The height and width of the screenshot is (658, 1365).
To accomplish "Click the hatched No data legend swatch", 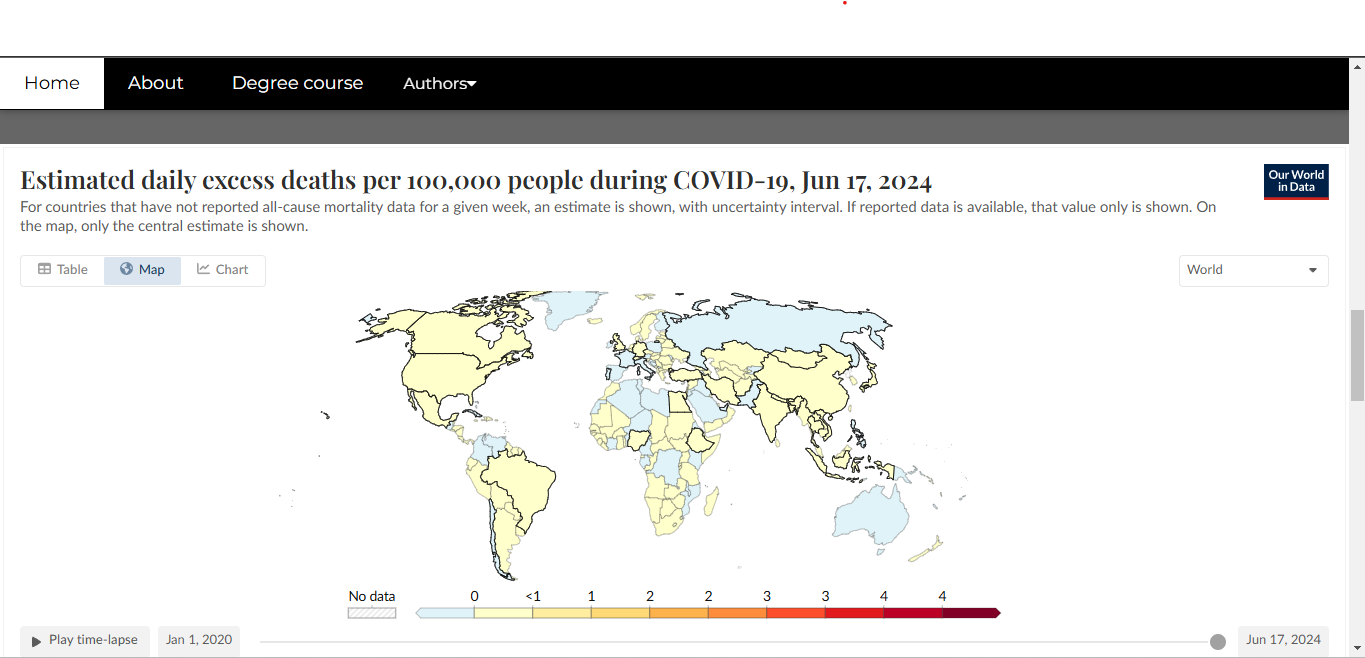I will tap(371, 612).
